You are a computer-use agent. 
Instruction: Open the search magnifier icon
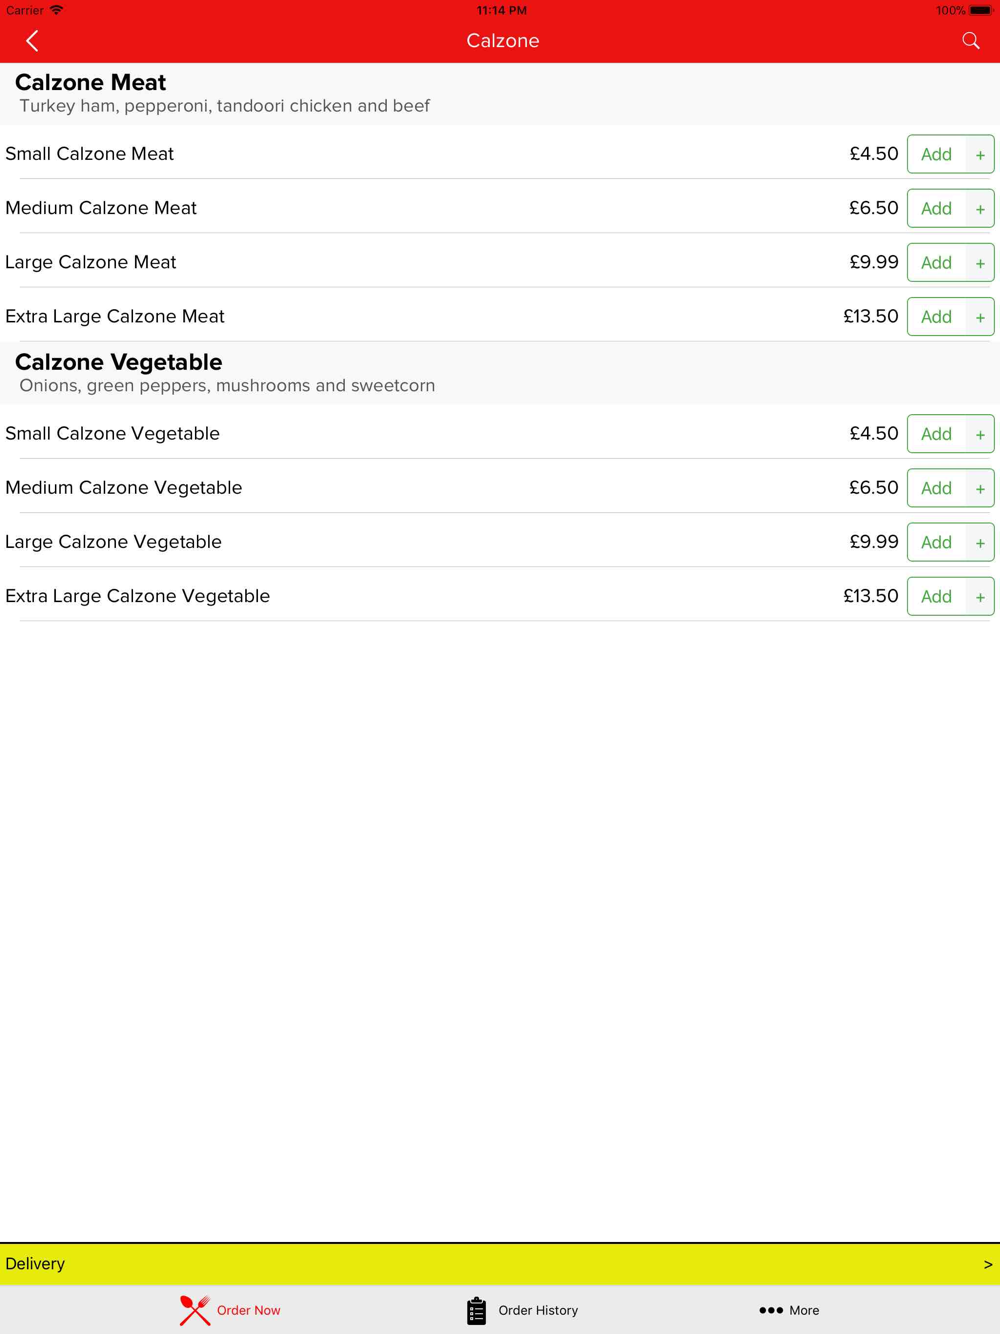click(971, 41)
